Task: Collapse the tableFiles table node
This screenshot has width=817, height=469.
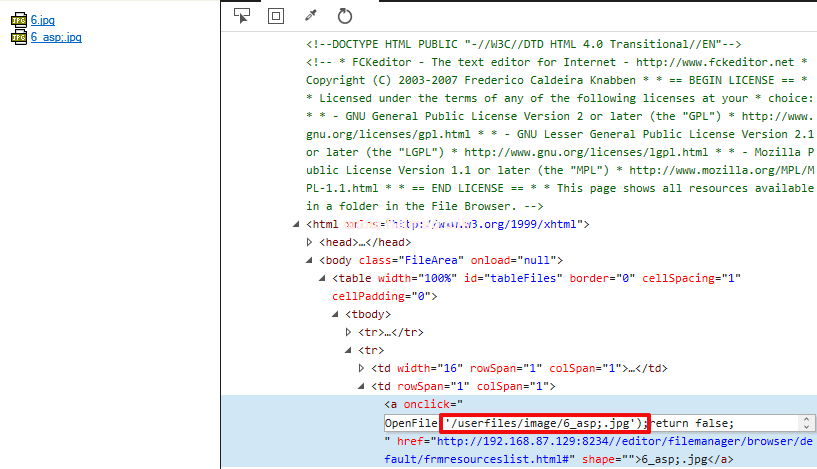Action: (x=323, y=278)
